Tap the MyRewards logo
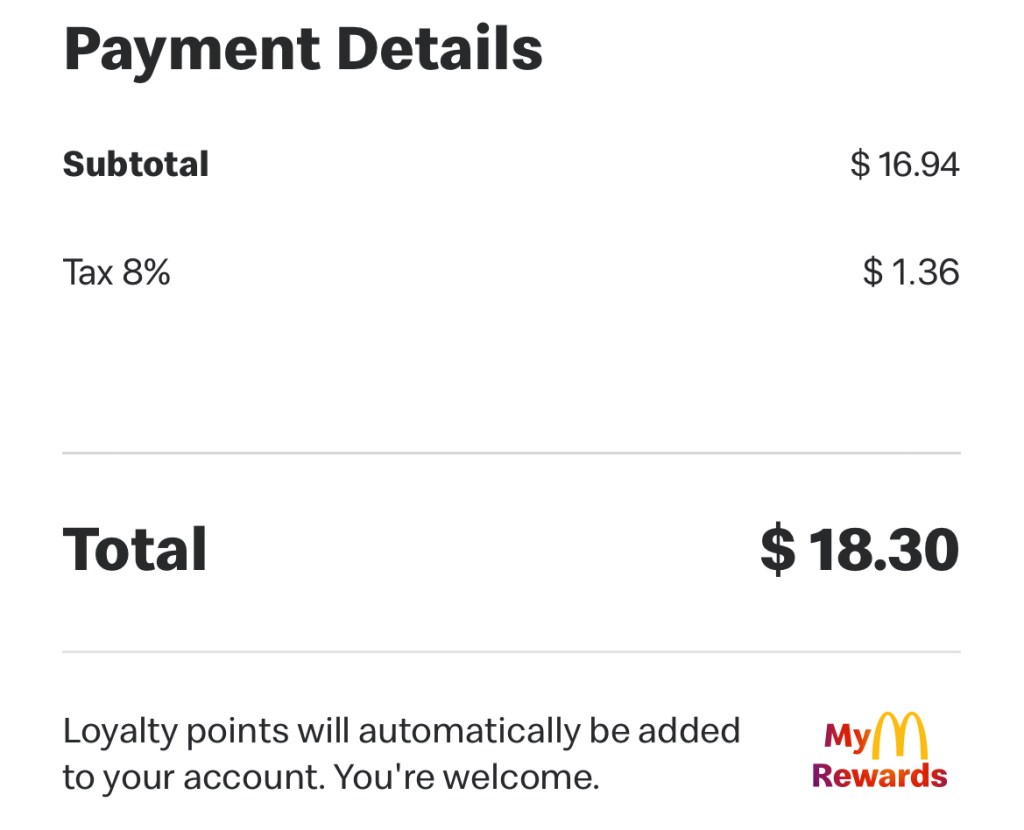Image resolution: width=1024 pixels, height=830 pixels. 879,752
